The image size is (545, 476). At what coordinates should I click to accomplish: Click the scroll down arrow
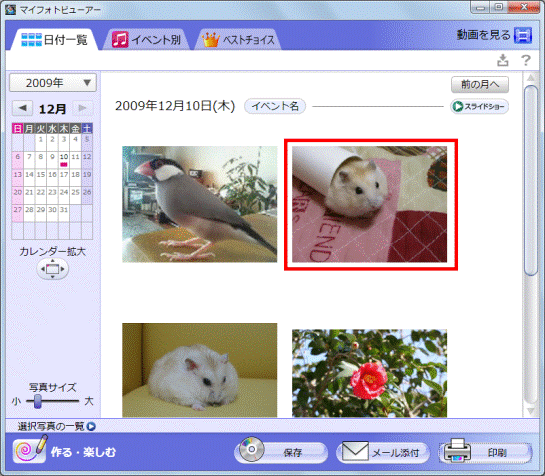coord(531,411)
